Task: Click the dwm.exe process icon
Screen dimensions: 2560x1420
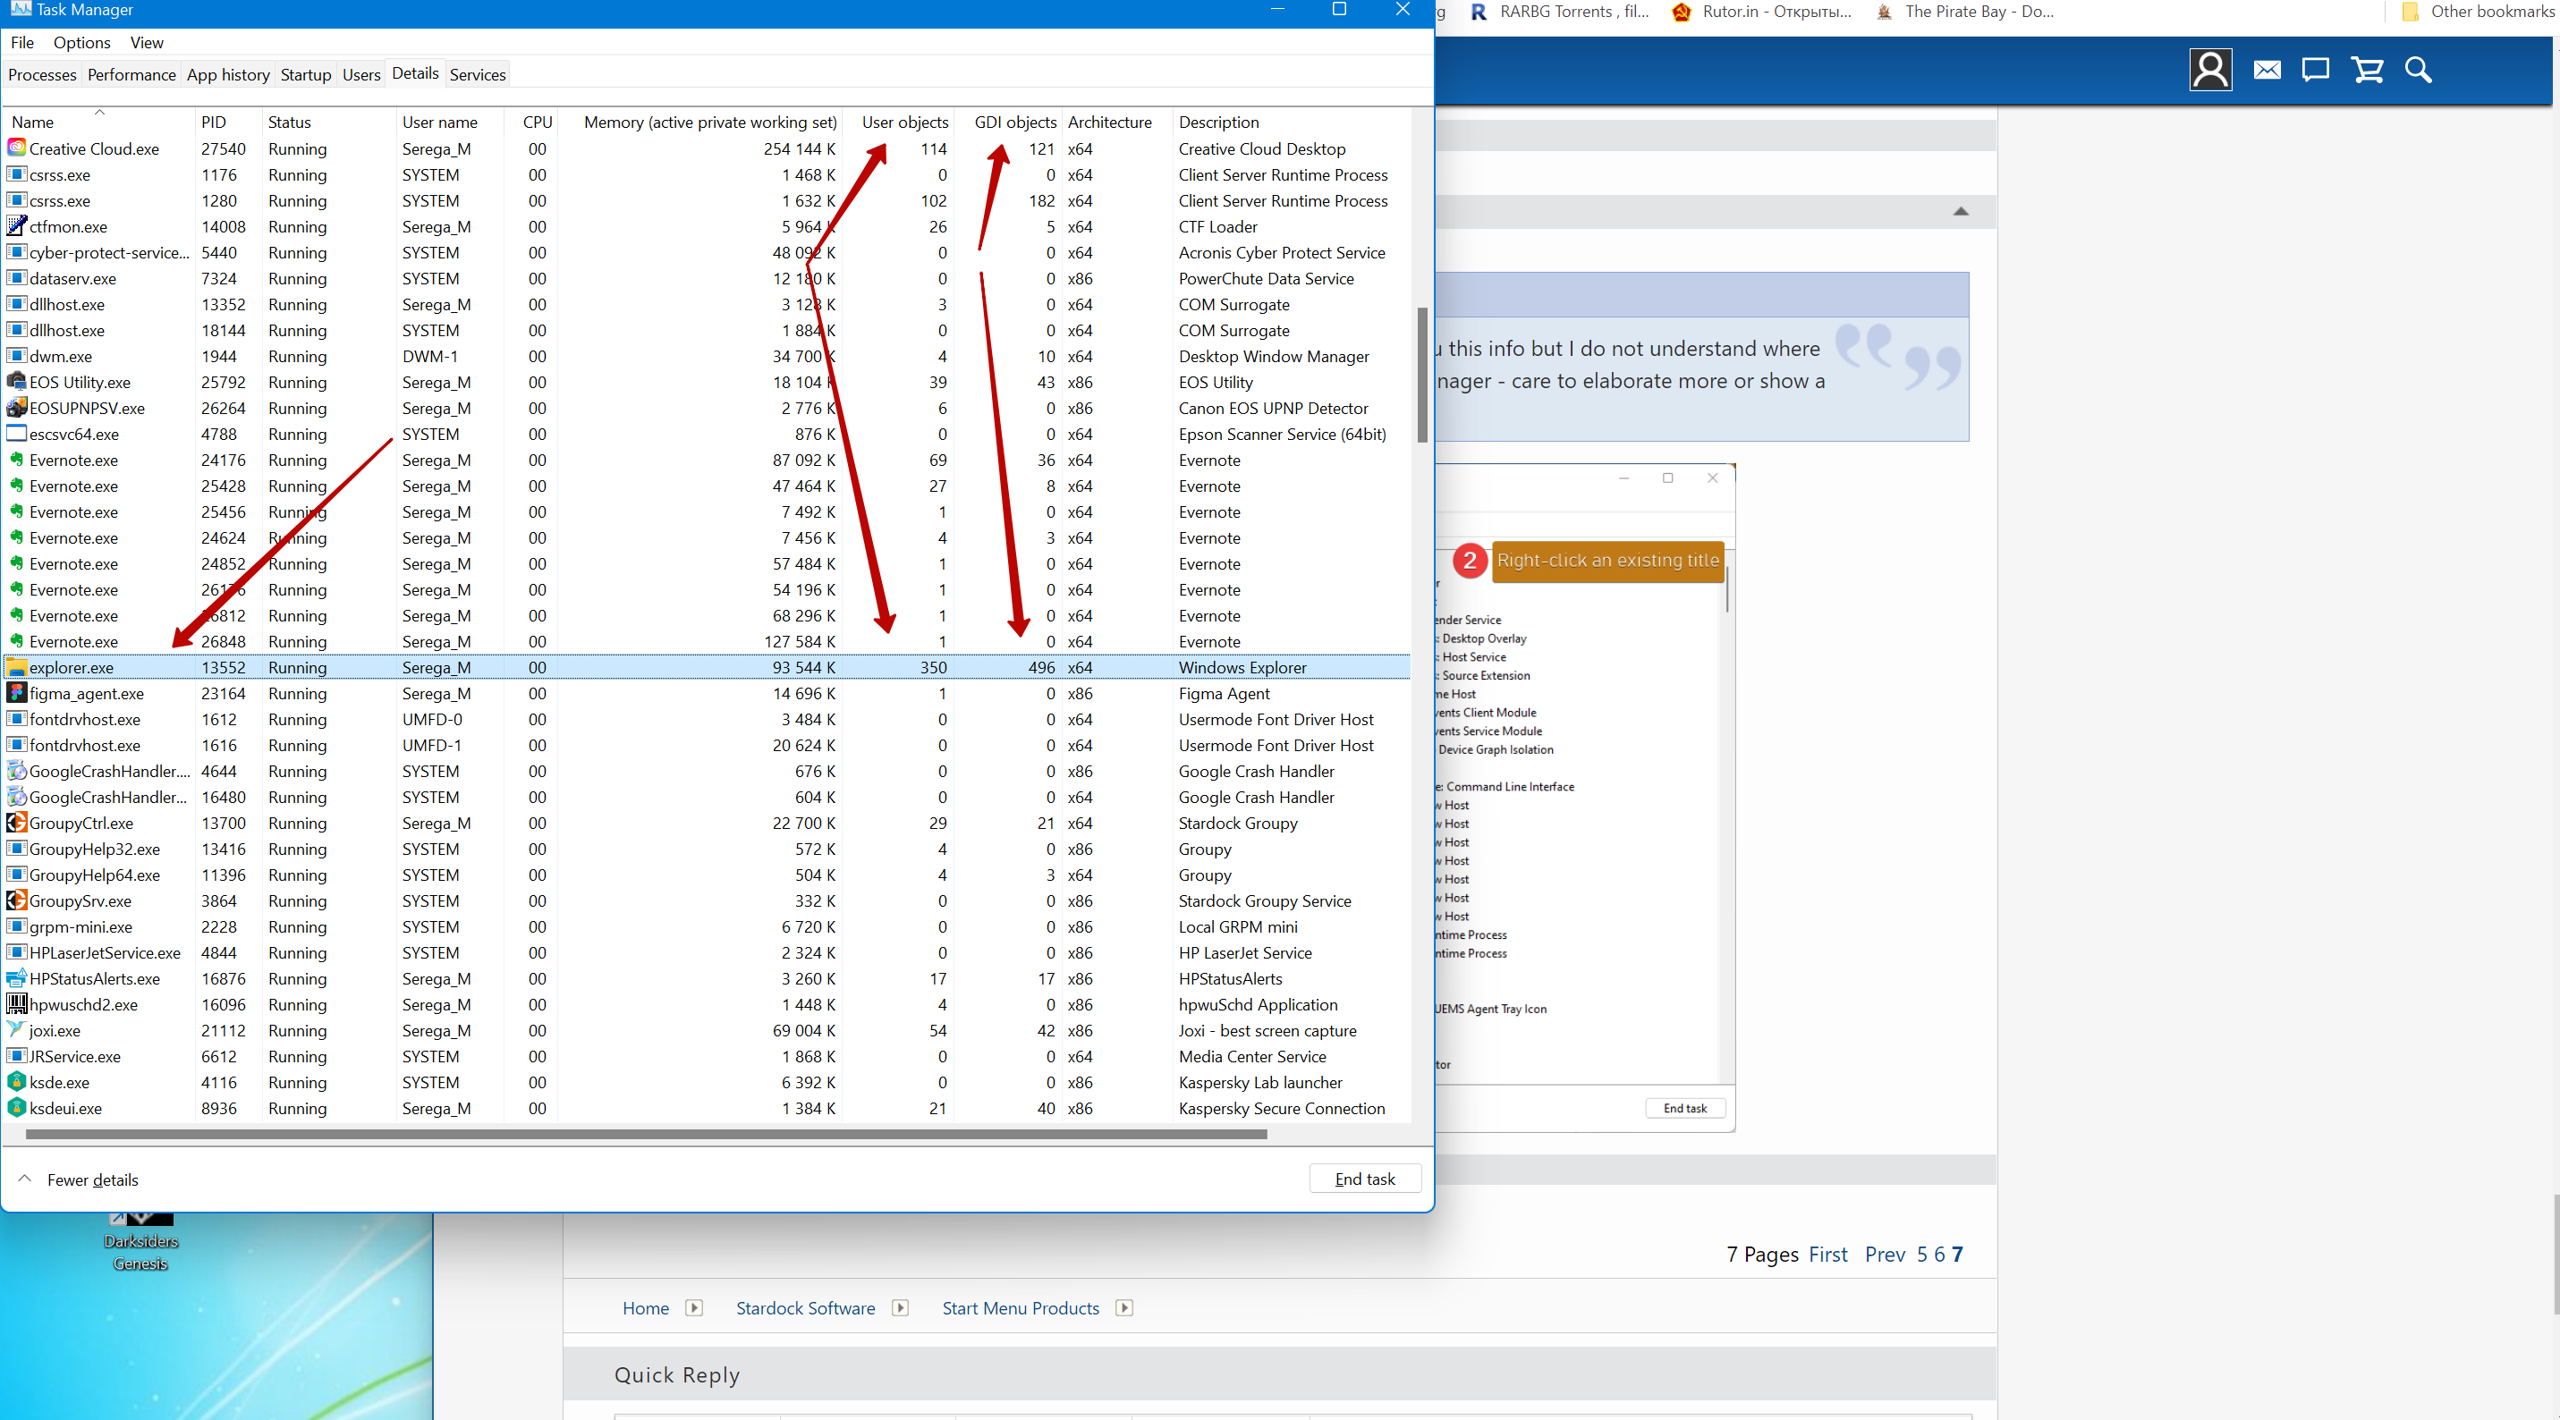Action: pyautogui.click(x=16, y=356)
